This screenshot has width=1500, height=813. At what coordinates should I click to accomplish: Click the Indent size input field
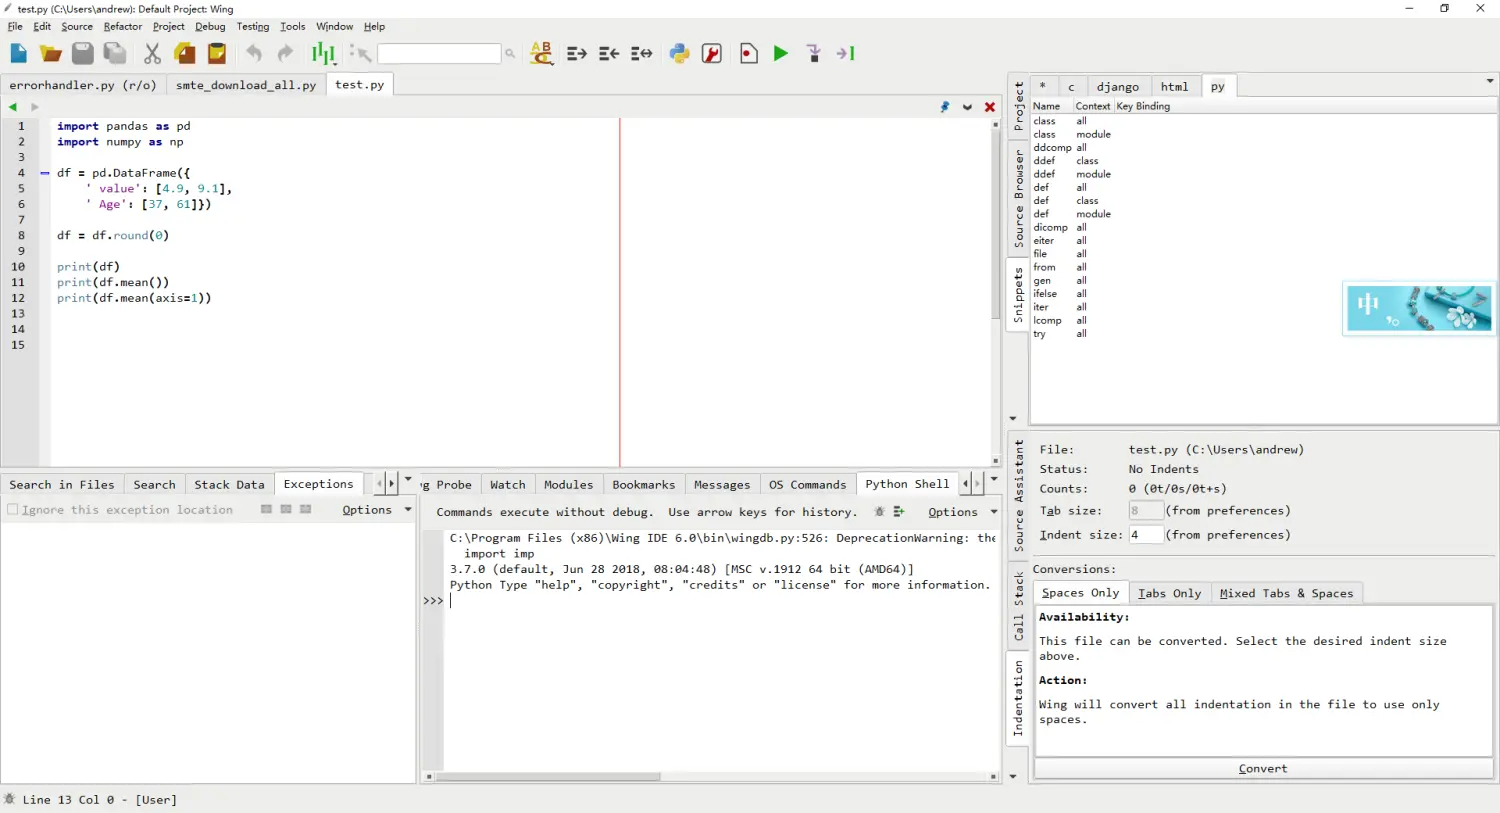click(1146, 535)
